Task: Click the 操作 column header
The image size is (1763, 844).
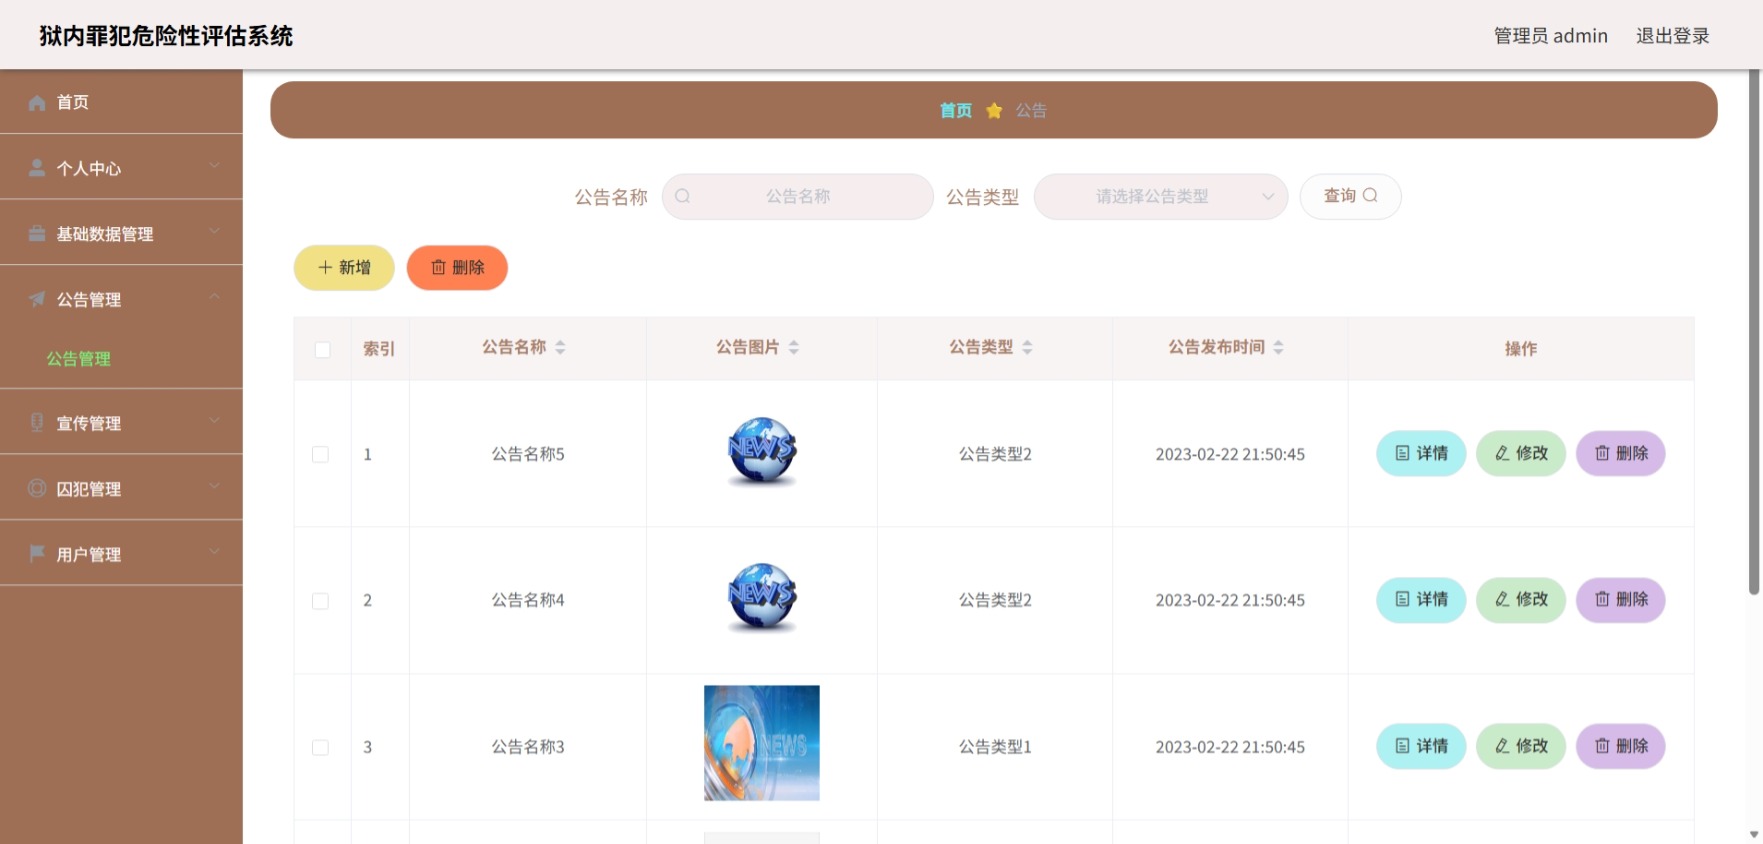Action: click(1521, 349)
